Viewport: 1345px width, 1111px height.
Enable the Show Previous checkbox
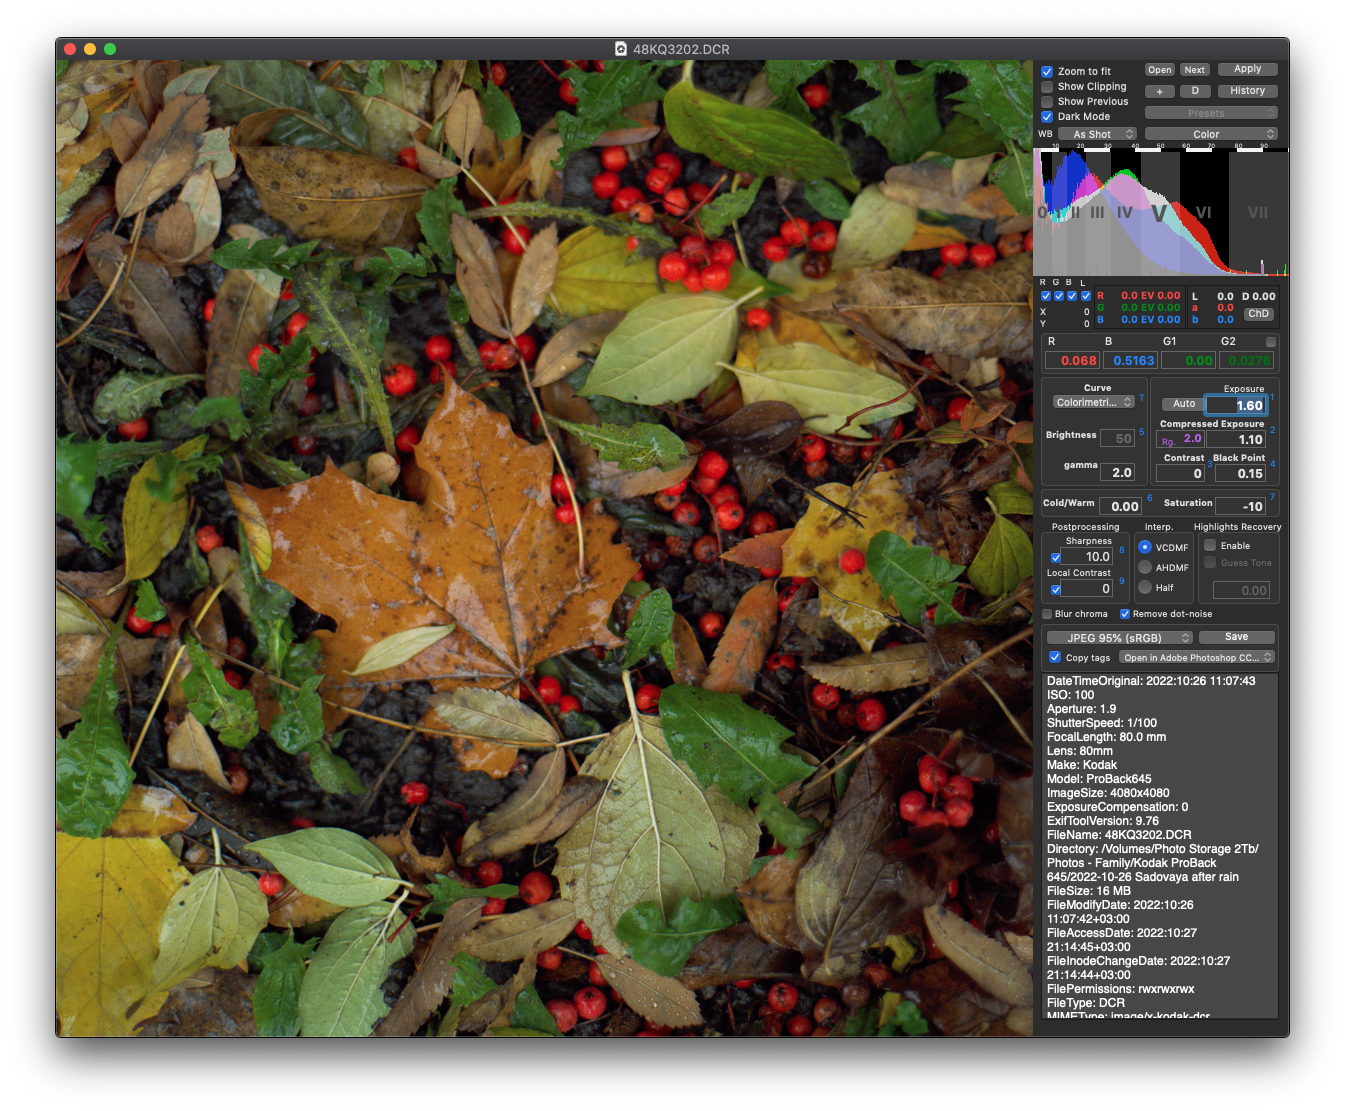point(1047,102)
